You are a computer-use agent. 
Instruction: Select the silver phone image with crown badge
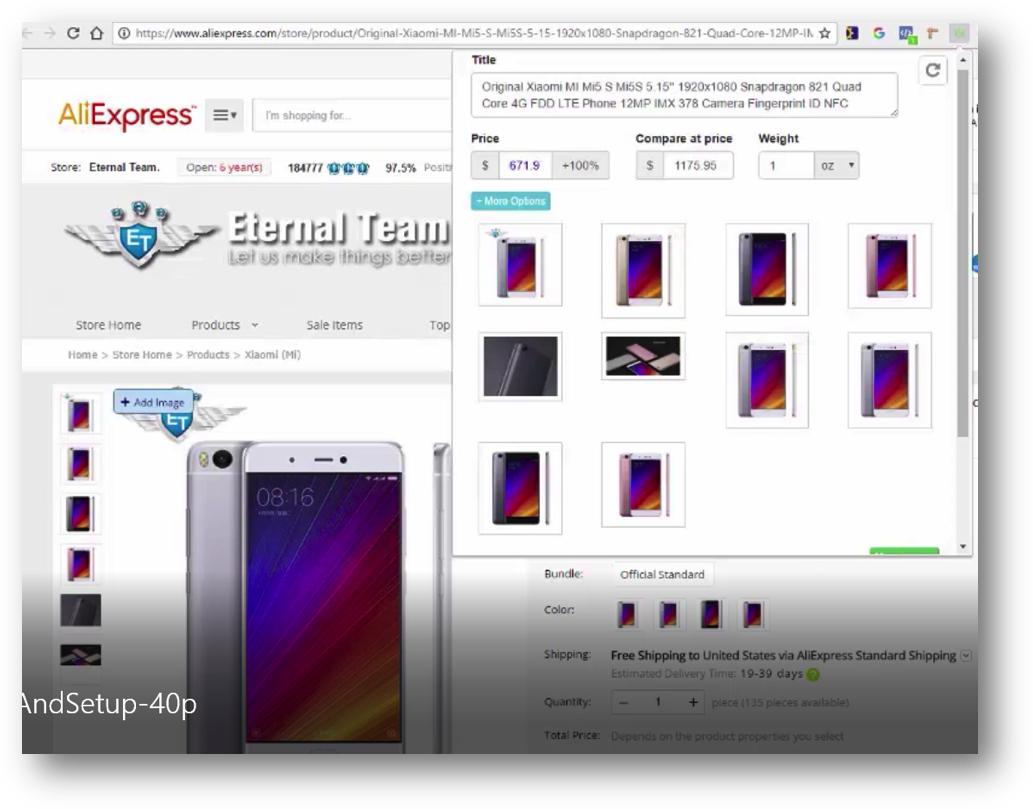[x=520, y=264]
